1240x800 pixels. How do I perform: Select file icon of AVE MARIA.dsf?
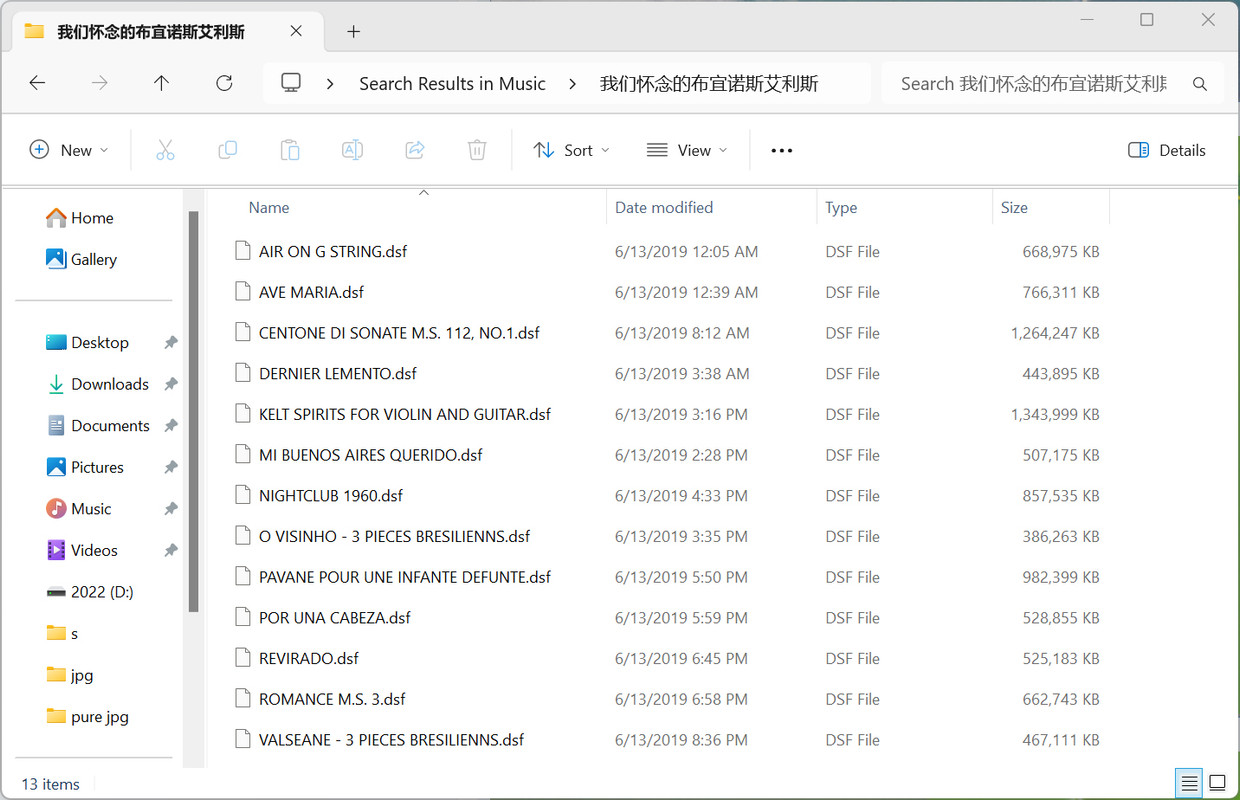[x=242, y=292]
